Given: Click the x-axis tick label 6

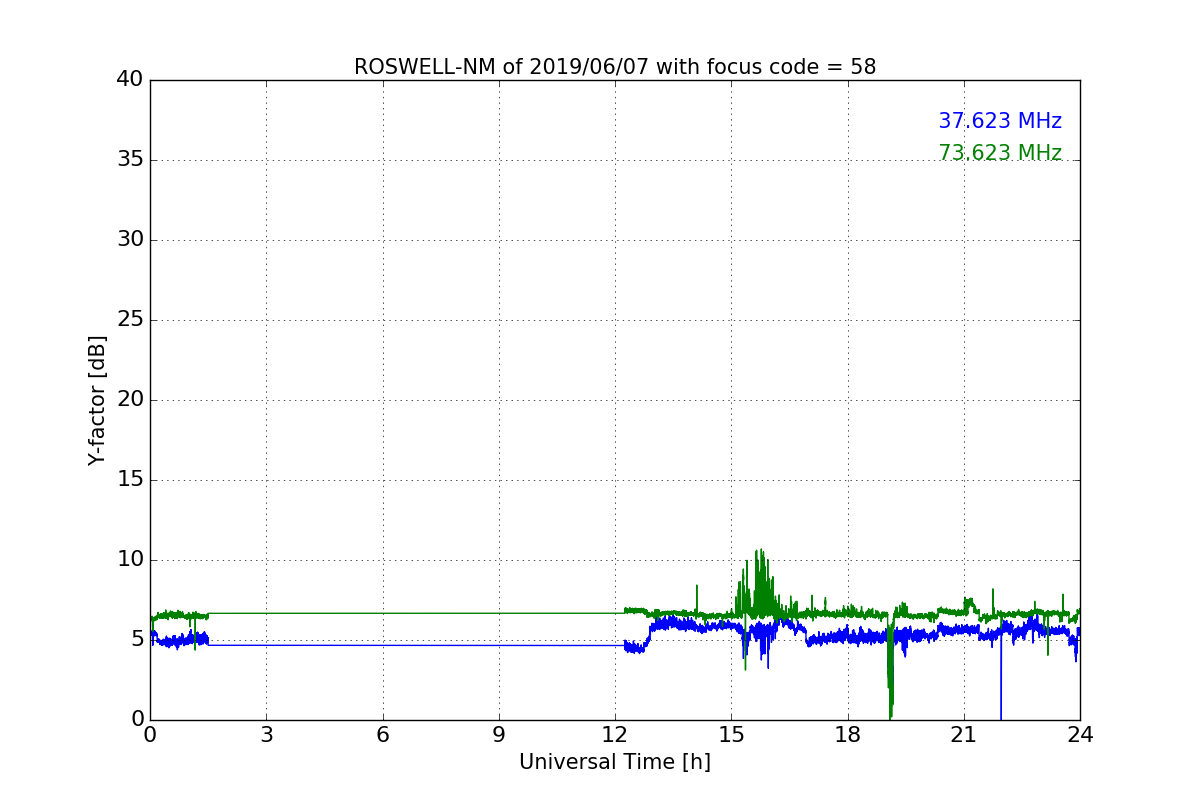Looking at the screenshot, I should pos(382,735).
